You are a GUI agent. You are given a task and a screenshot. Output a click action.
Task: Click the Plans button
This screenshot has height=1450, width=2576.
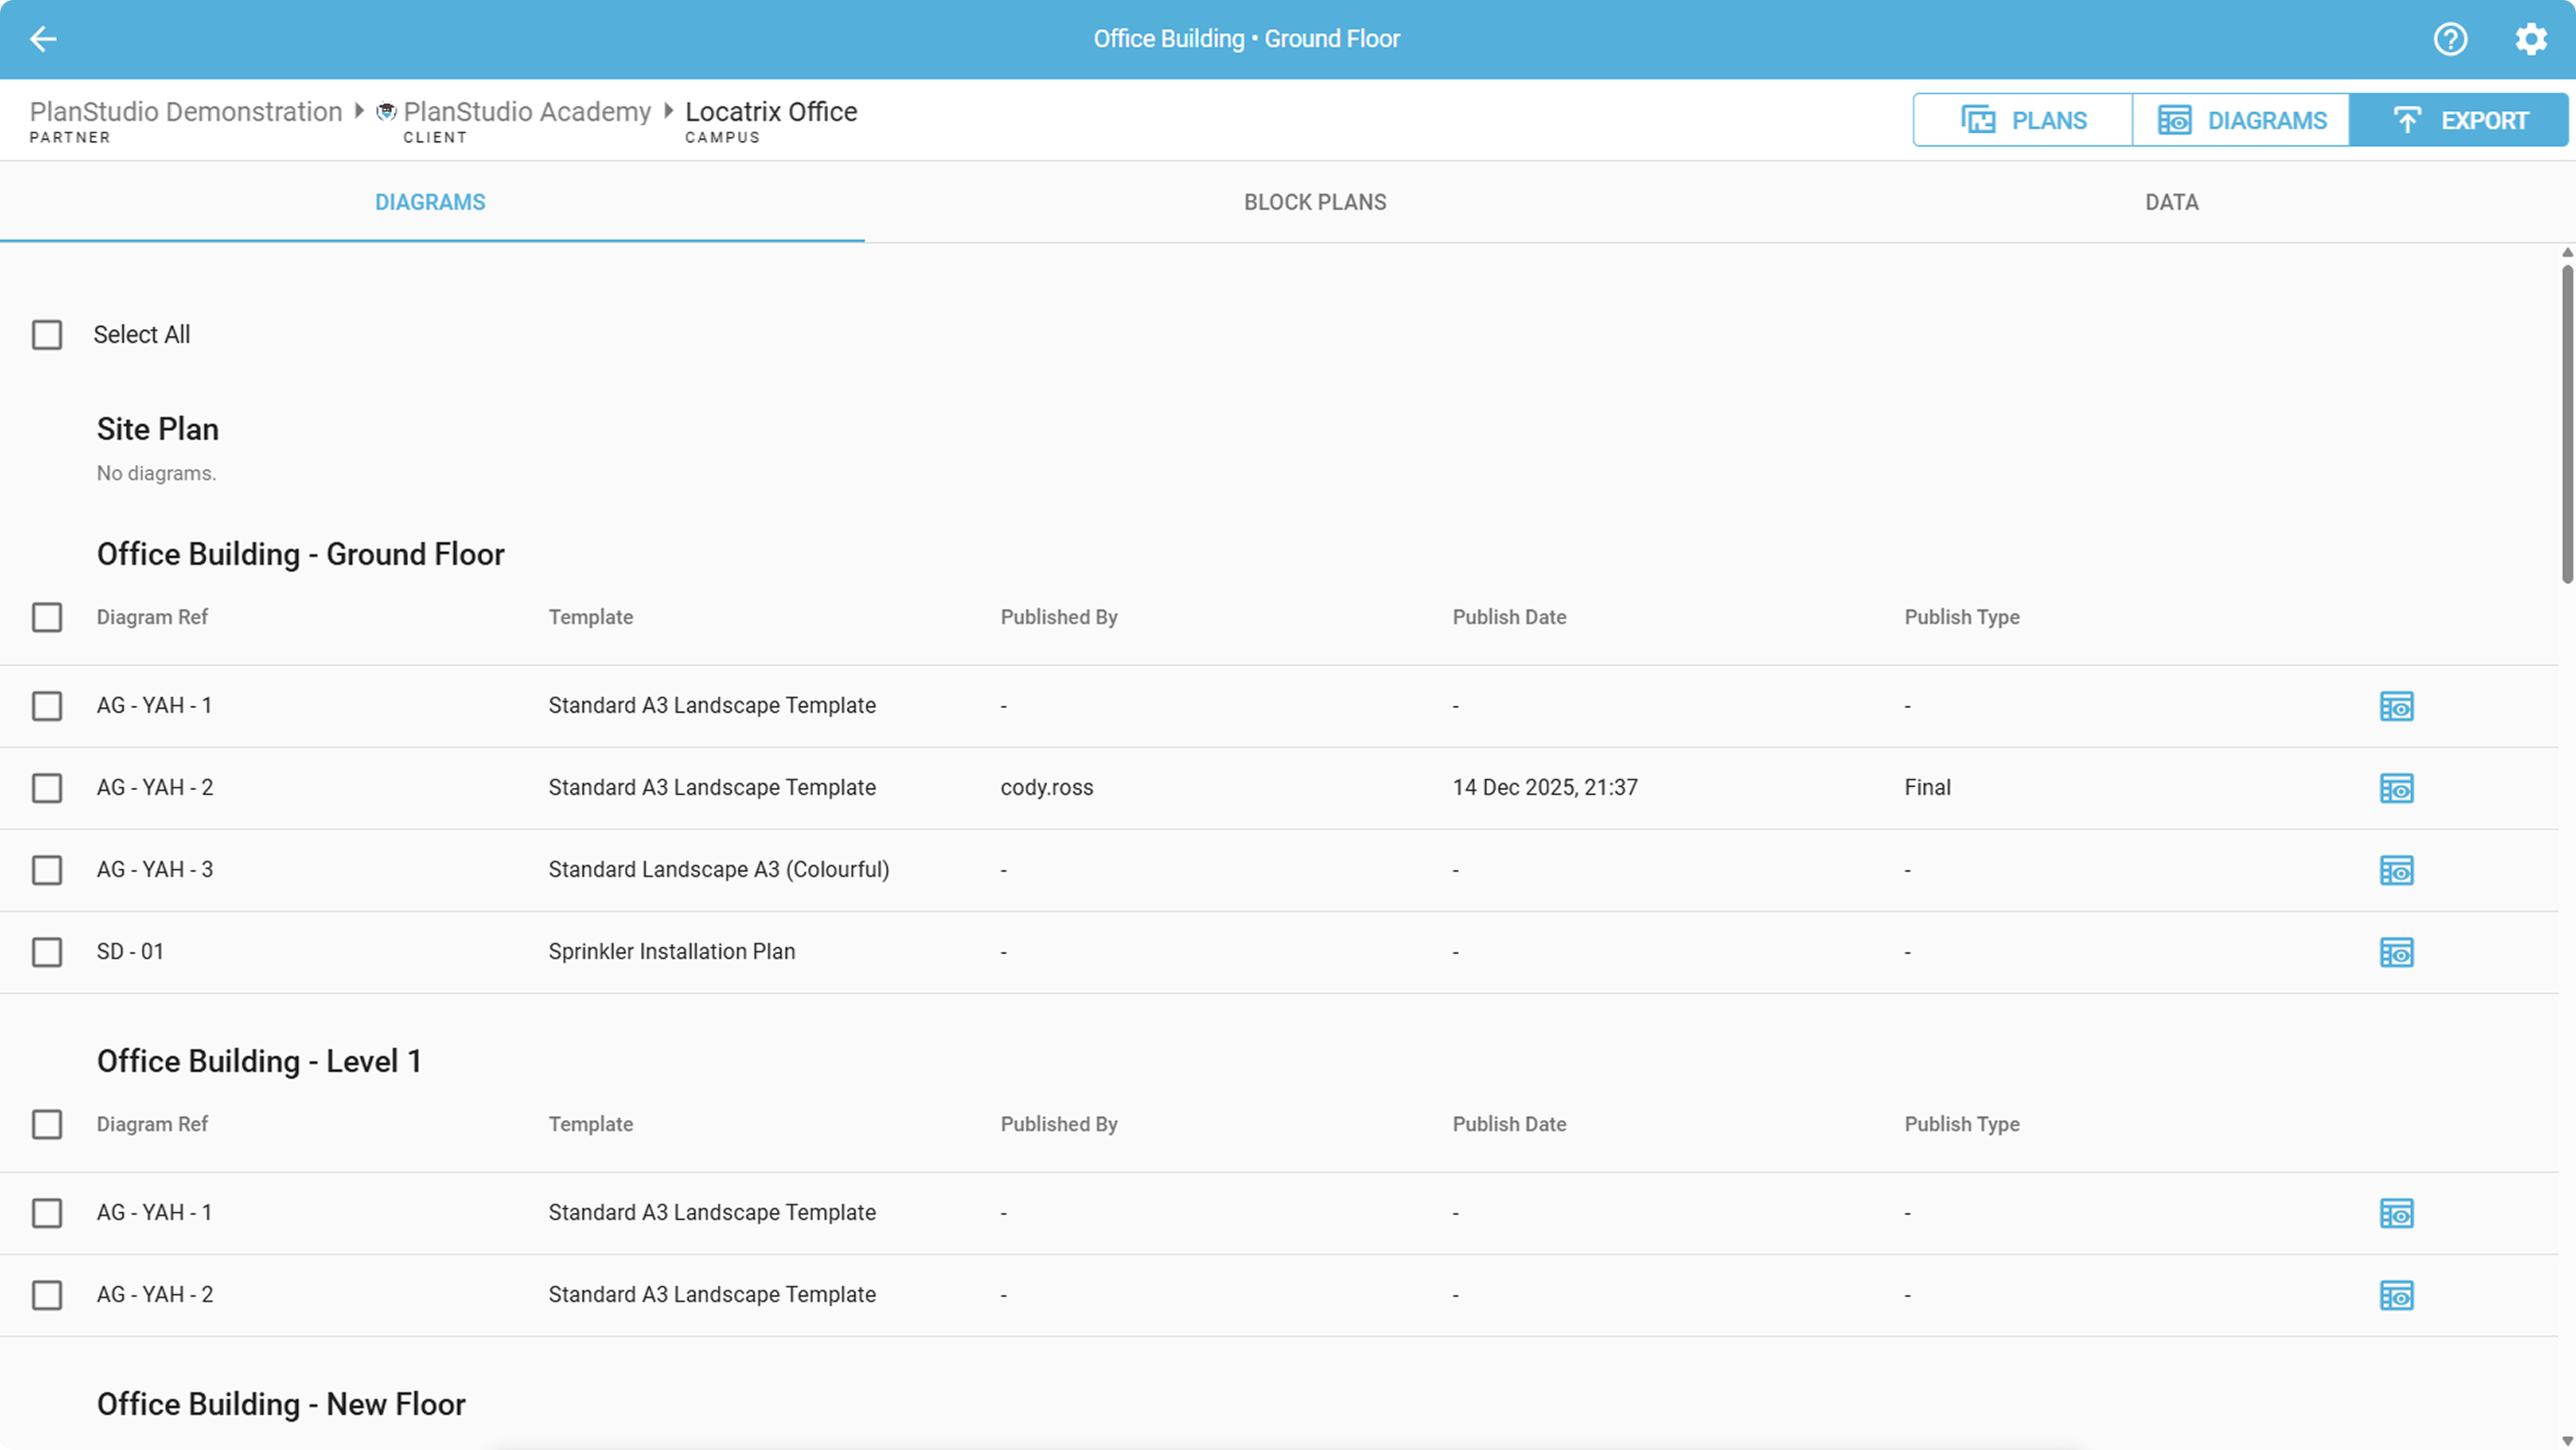(x=2023, y=120)
